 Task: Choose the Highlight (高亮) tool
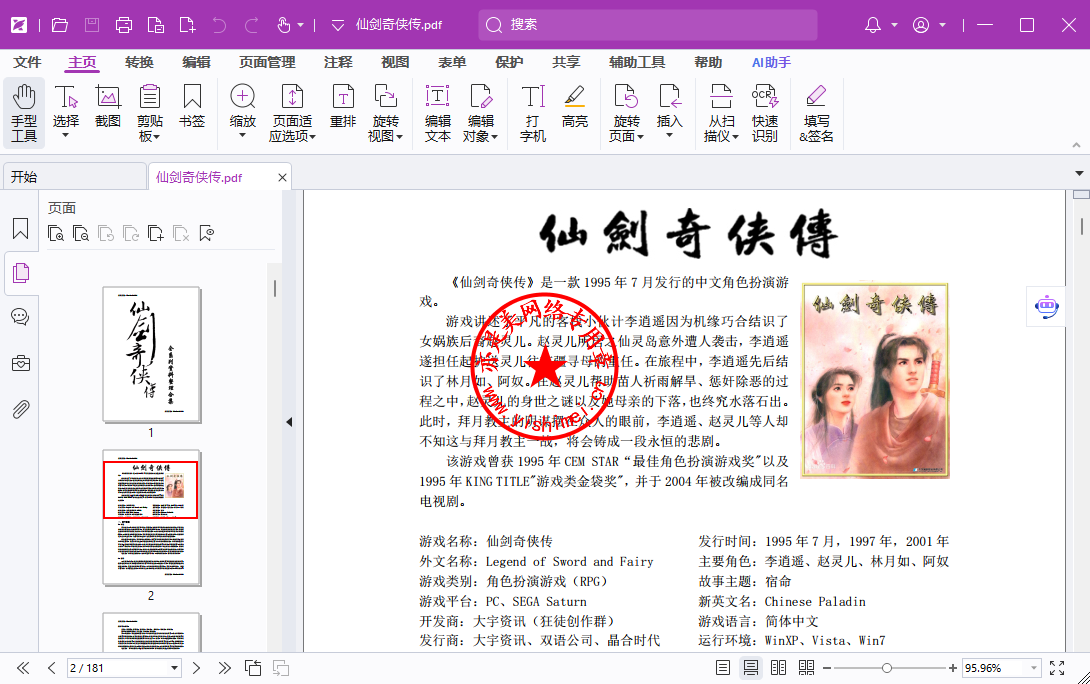tap(574, 105)
